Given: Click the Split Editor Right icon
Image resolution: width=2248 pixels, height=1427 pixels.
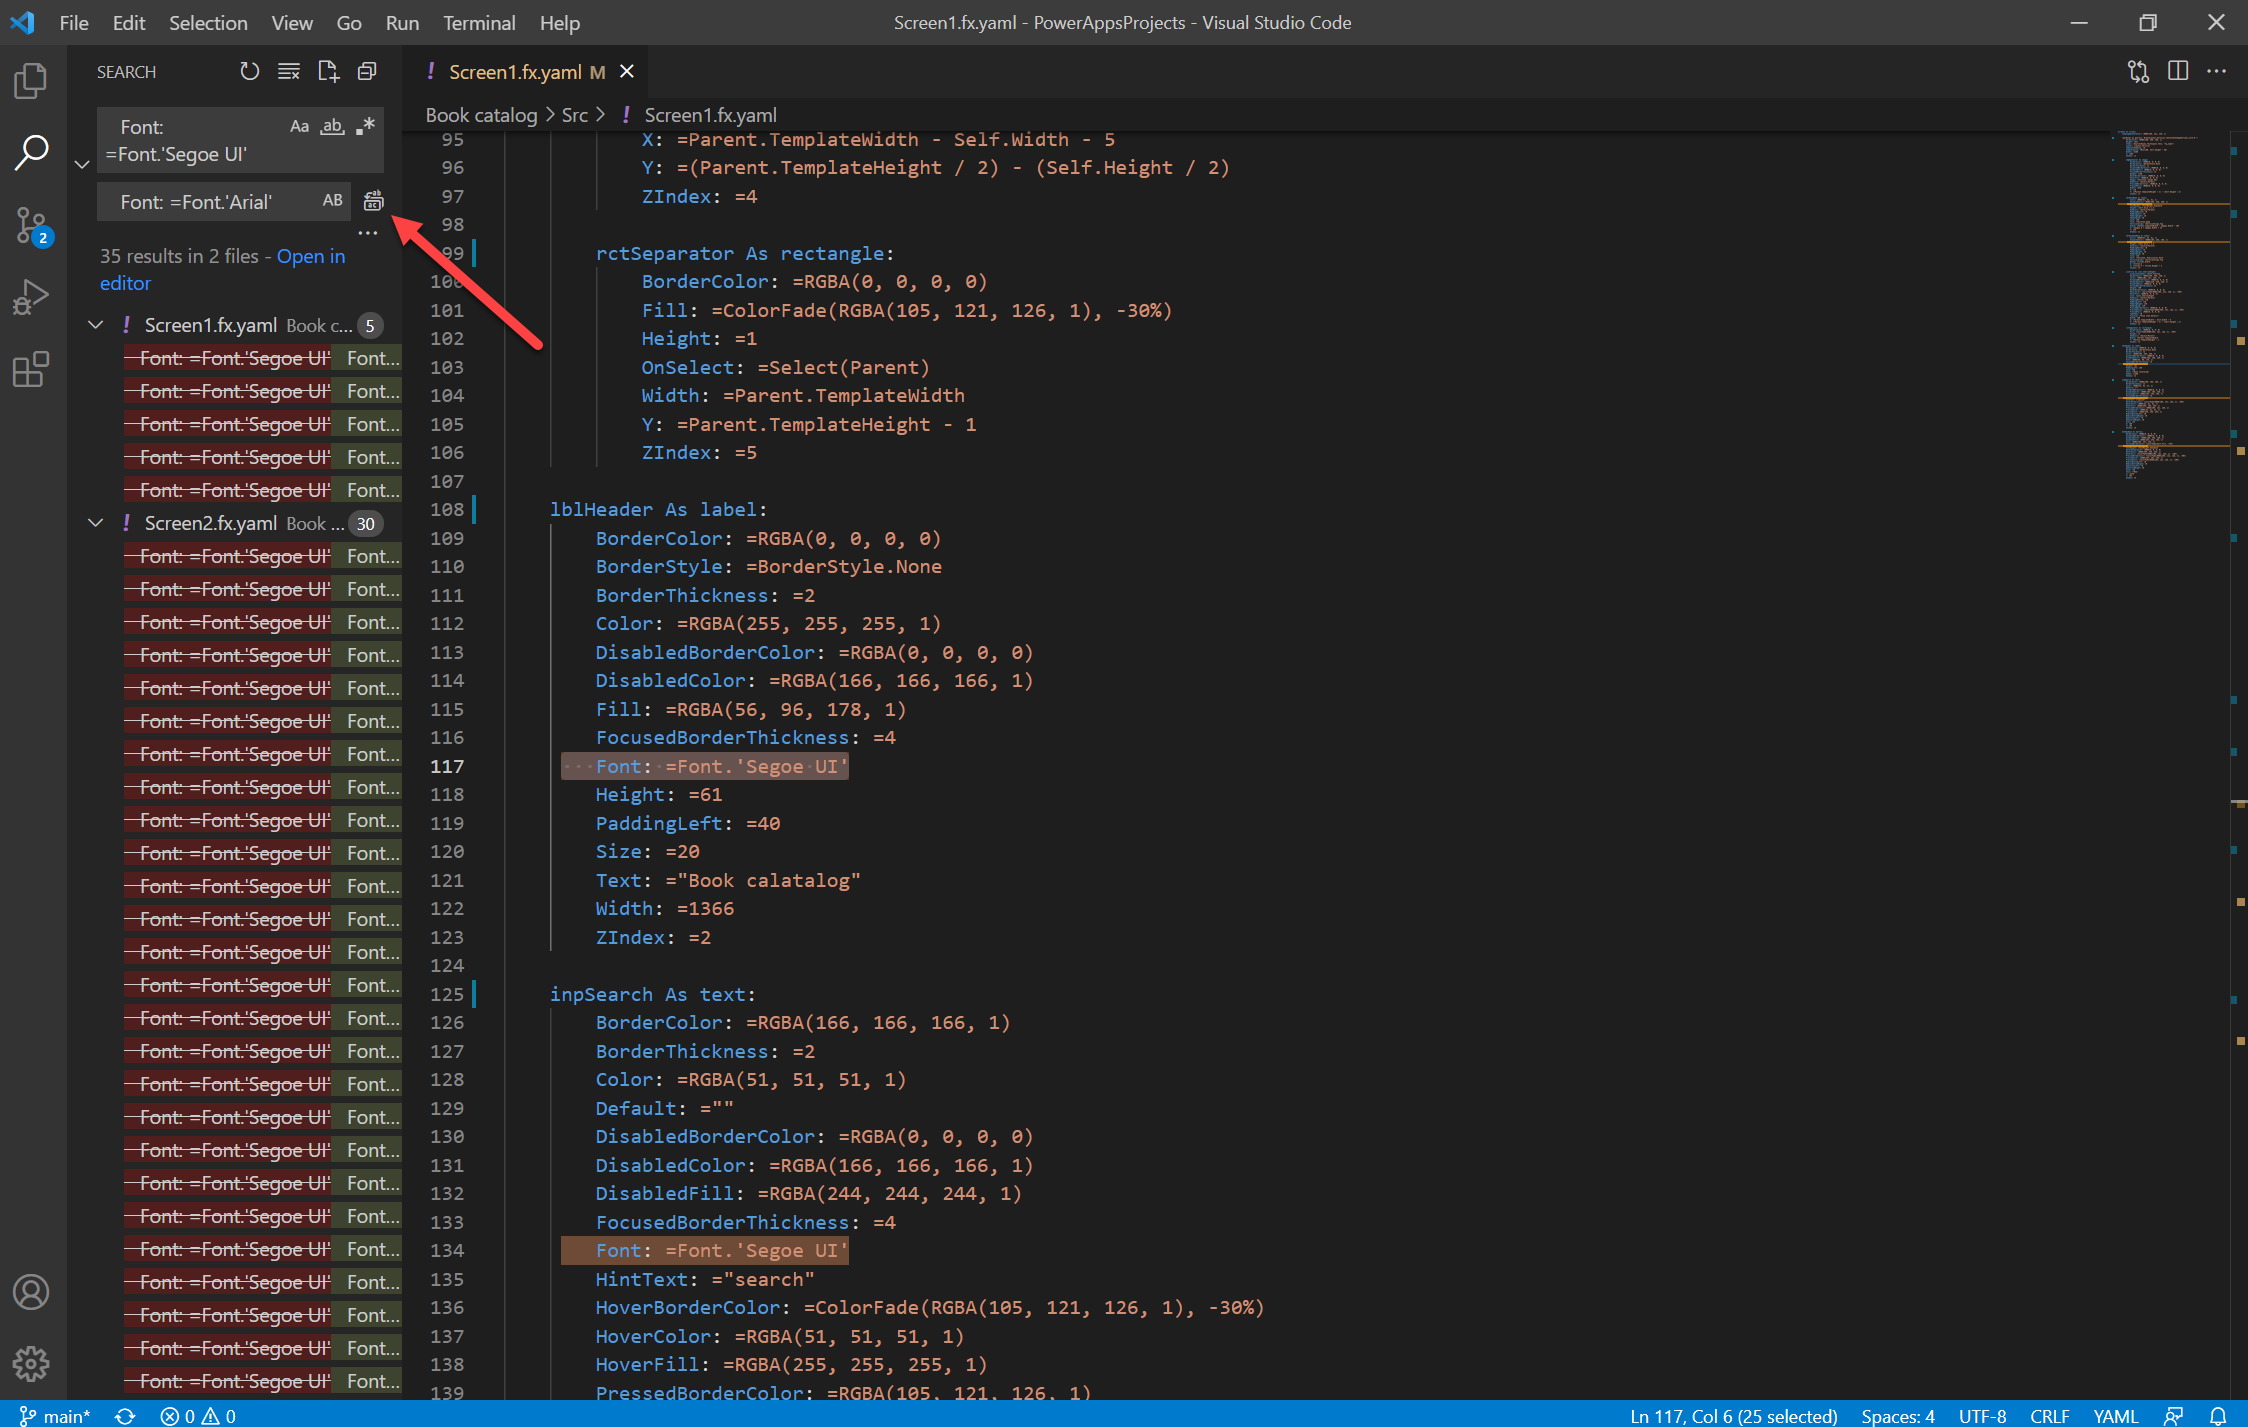Looking at the screenshot, I should [2177, 71].
